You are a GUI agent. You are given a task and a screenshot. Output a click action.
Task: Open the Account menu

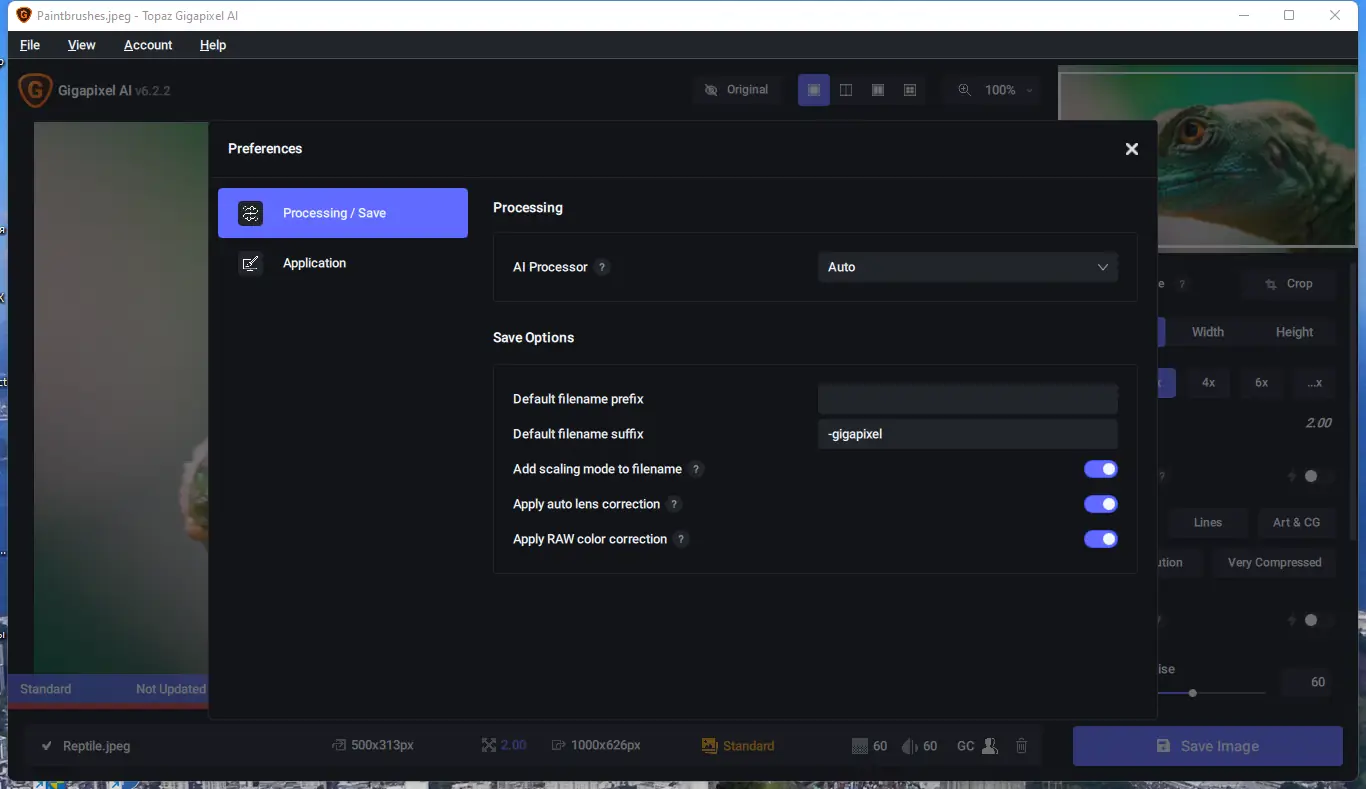pos(148,45)
